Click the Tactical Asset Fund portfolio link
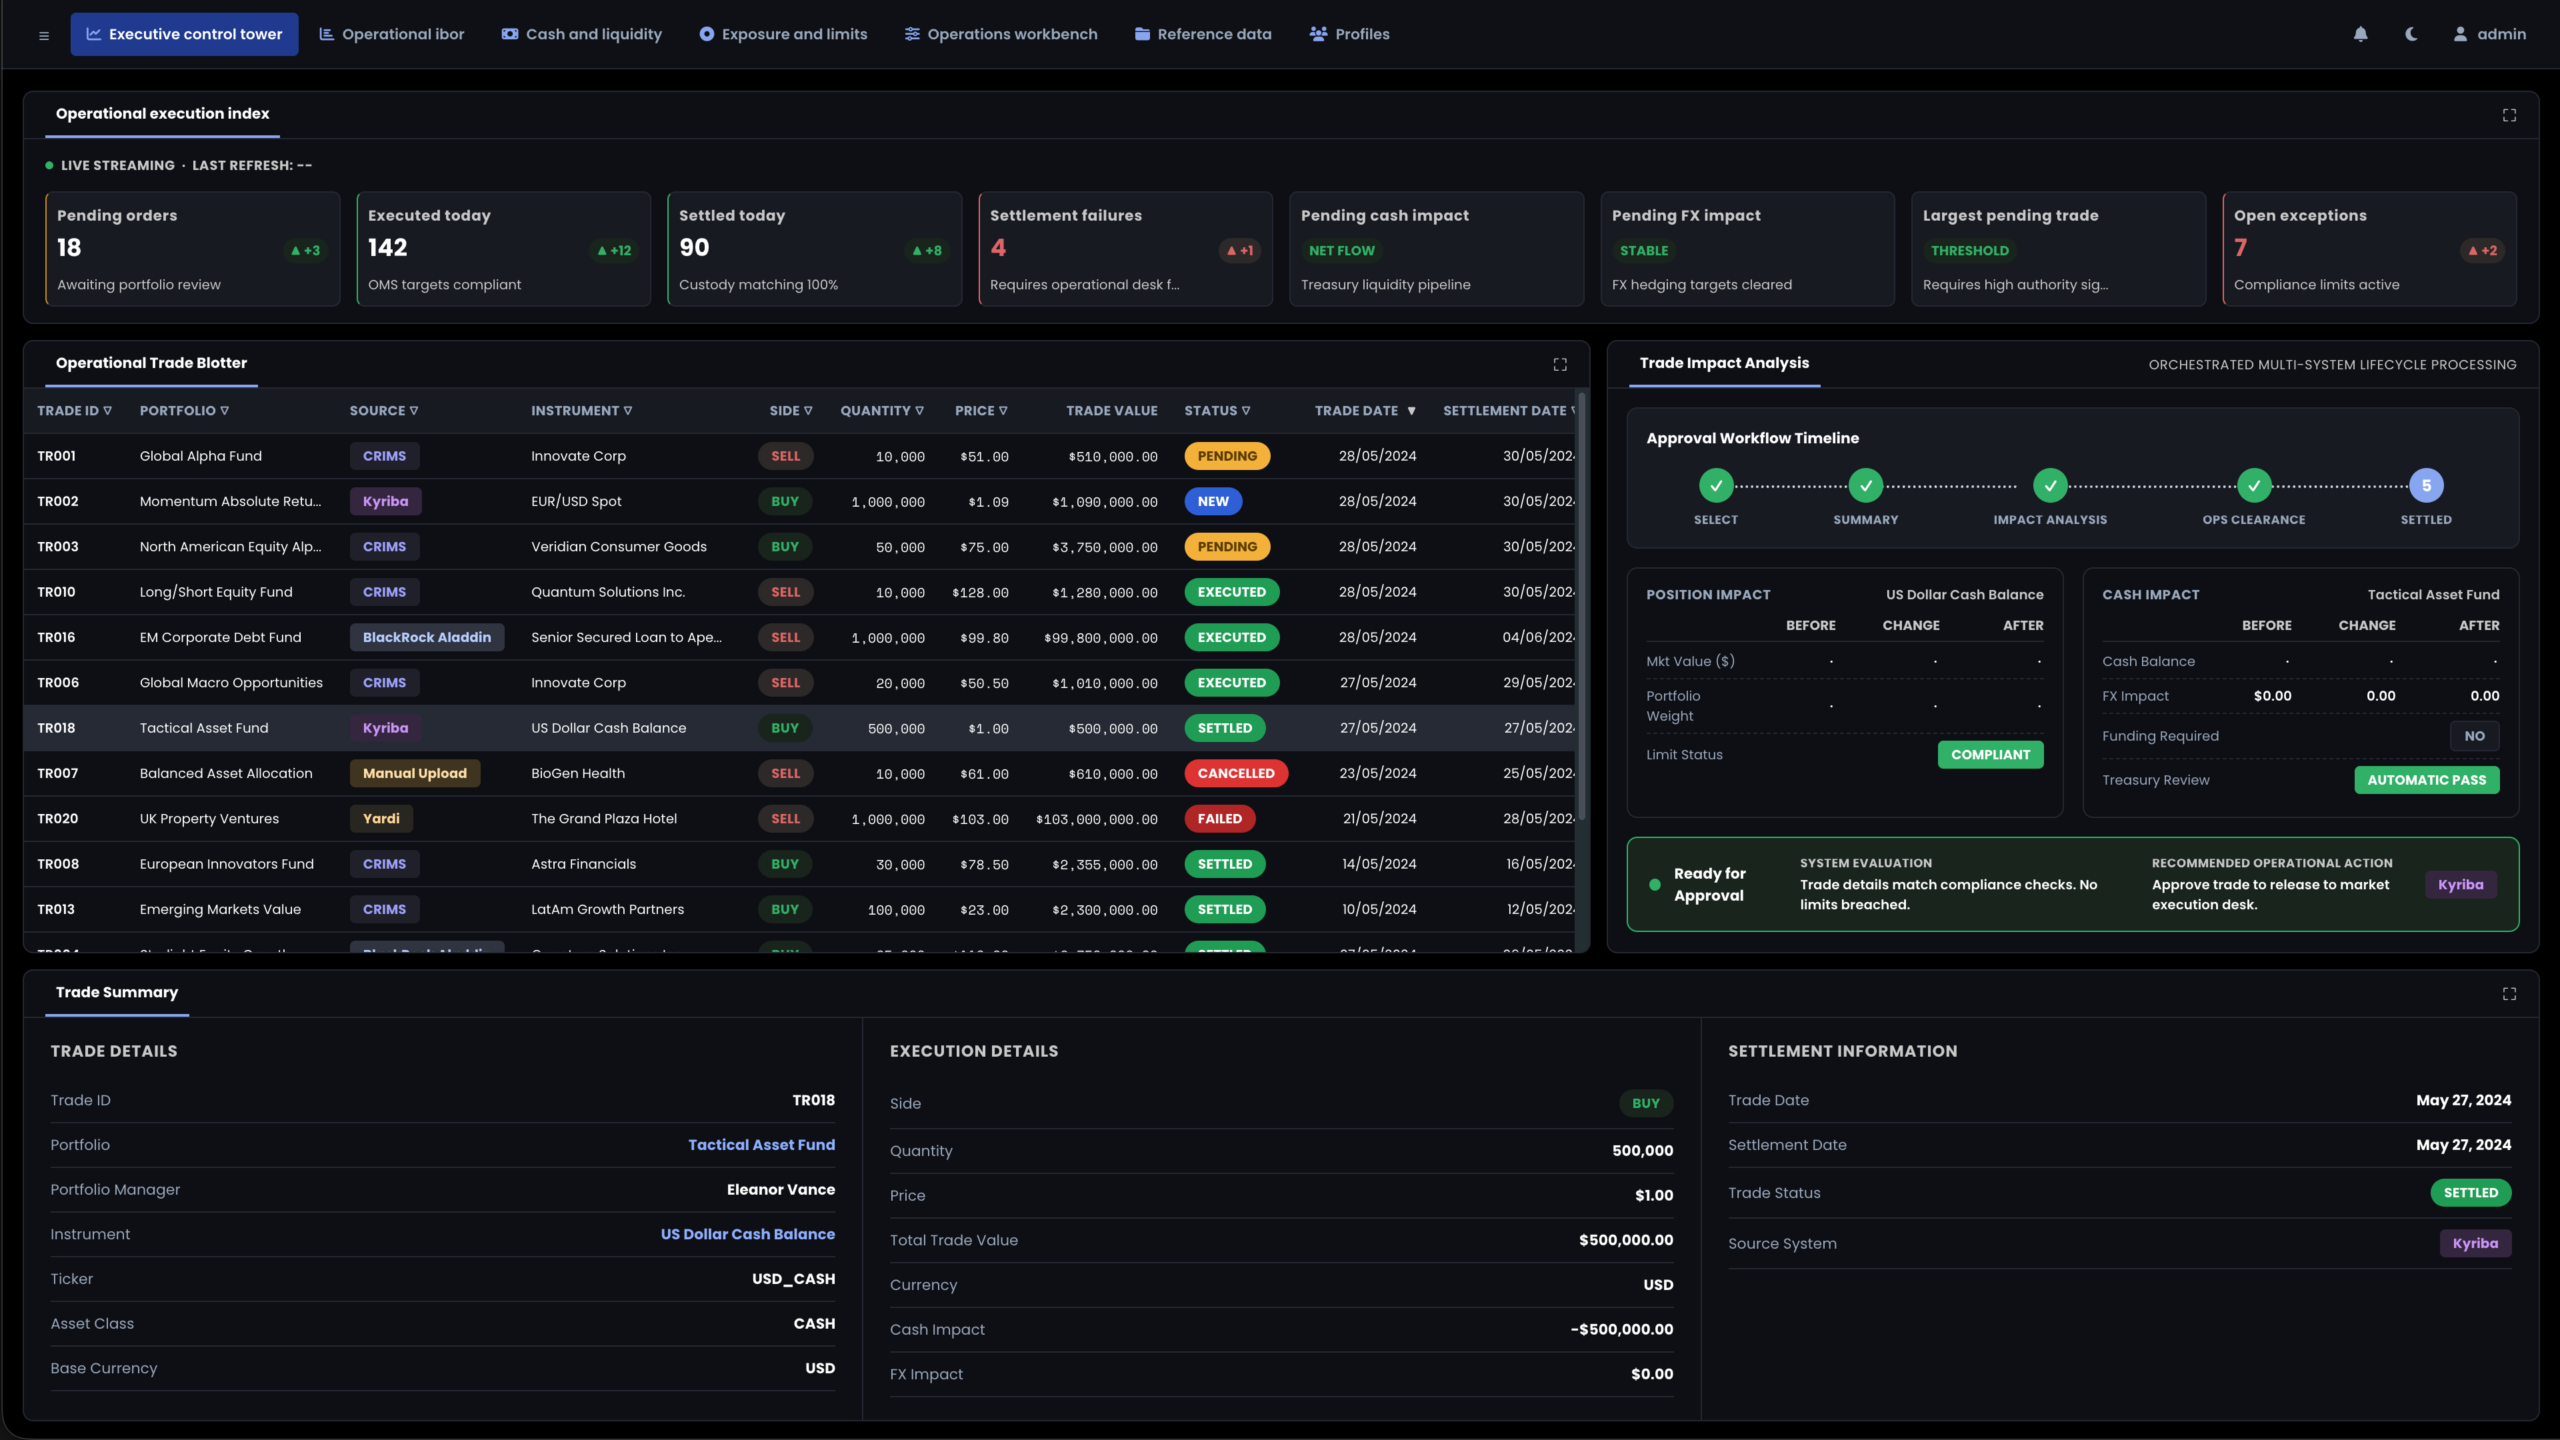This screenshot has height=1440, width=2560. pyautogui.click(x=761, y=1145)
